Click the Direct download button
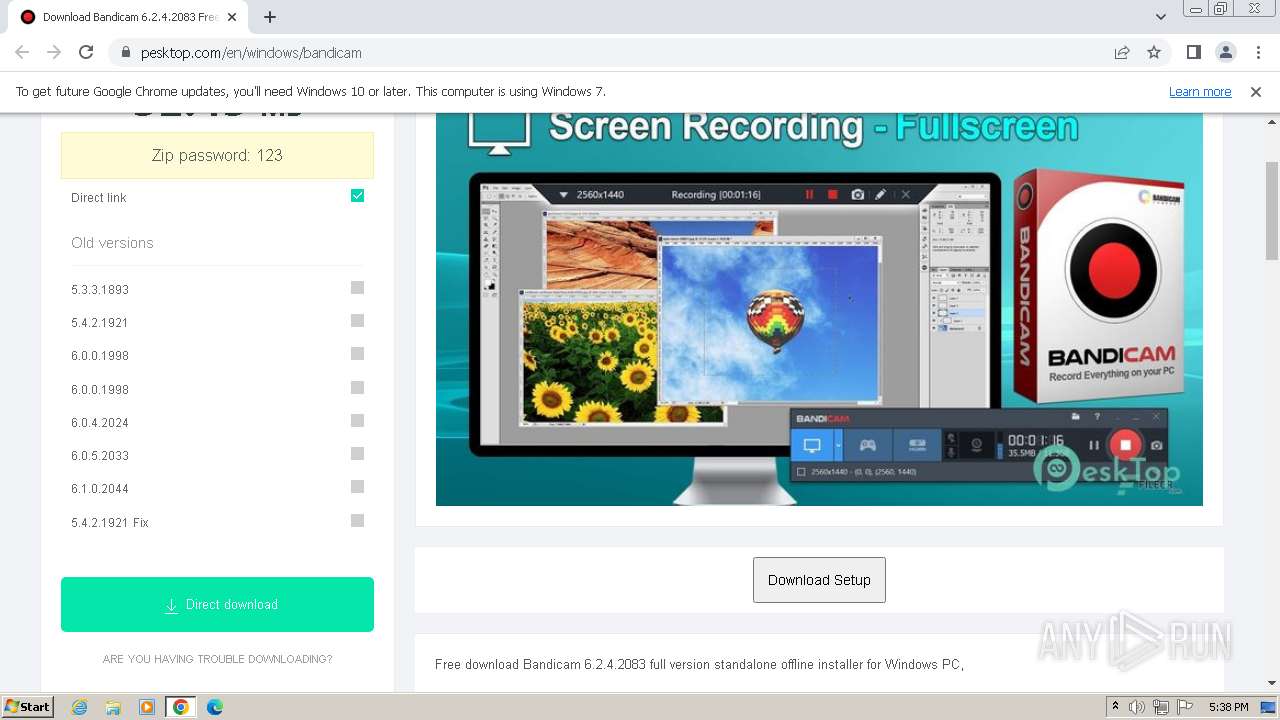This screenshot has width=1280, height=720. 217,604
